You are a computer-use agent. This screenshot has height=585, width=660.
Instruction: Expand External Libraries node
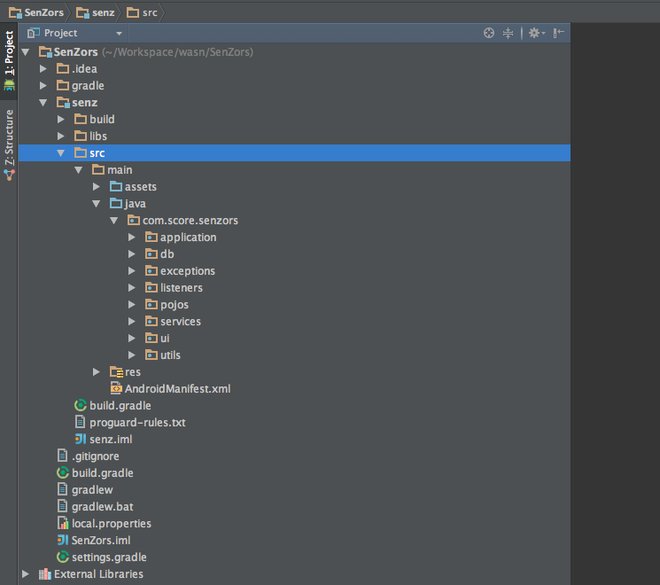point(25,574)
